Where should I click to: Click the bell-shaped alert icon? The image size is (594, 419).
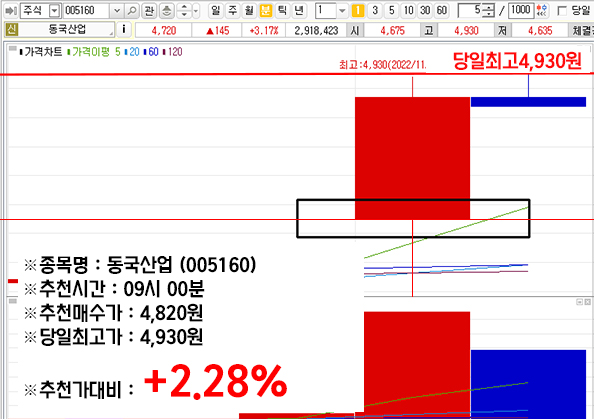166,11
